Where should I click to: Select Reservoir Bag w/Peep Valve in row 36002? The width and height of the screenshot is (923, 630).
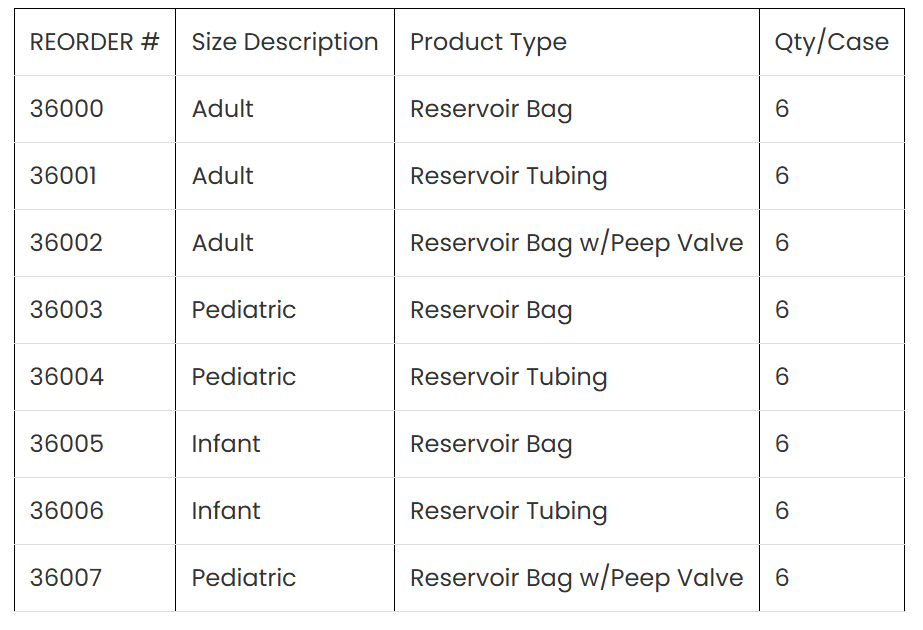[576, 243]
